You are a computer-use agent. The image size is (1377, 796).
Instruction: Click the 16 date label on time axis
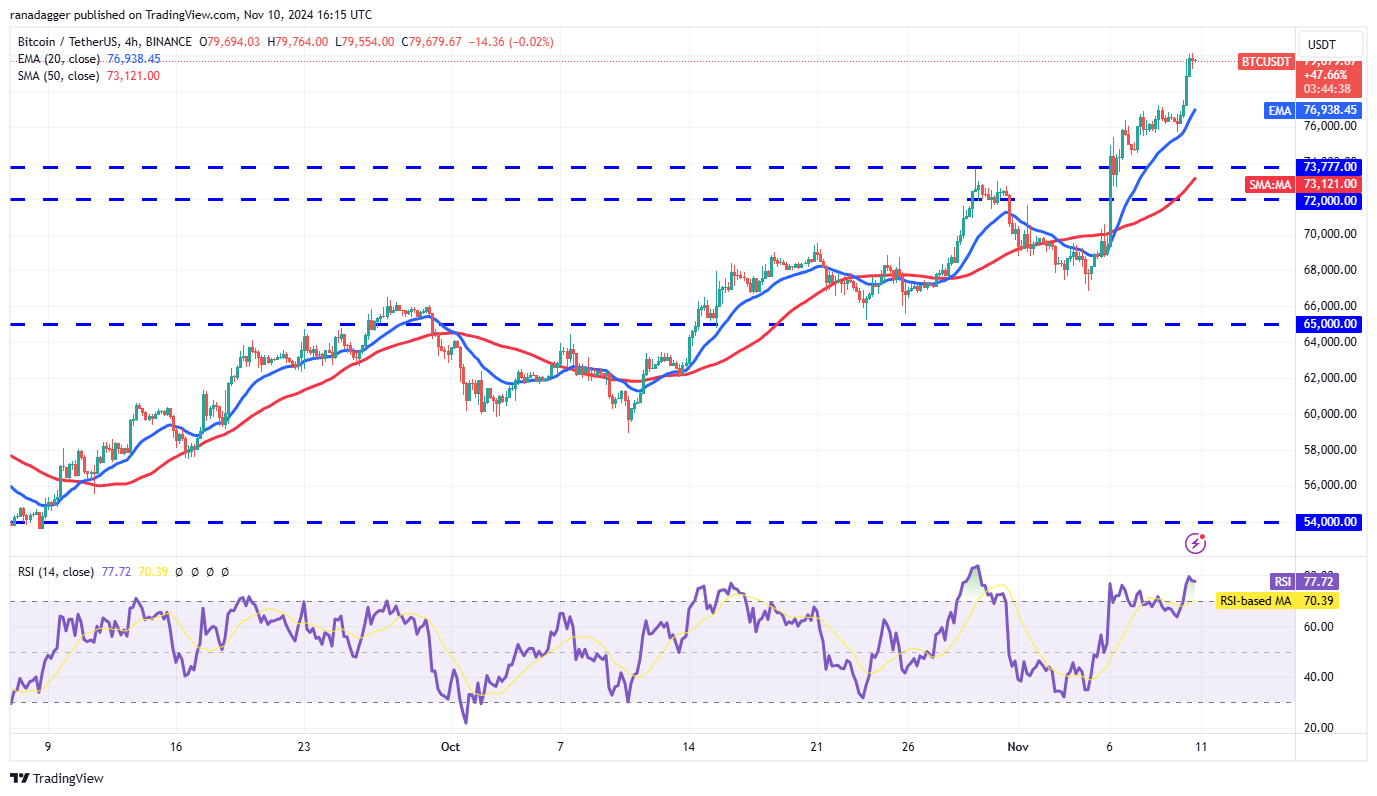click(x=175, y=747)
